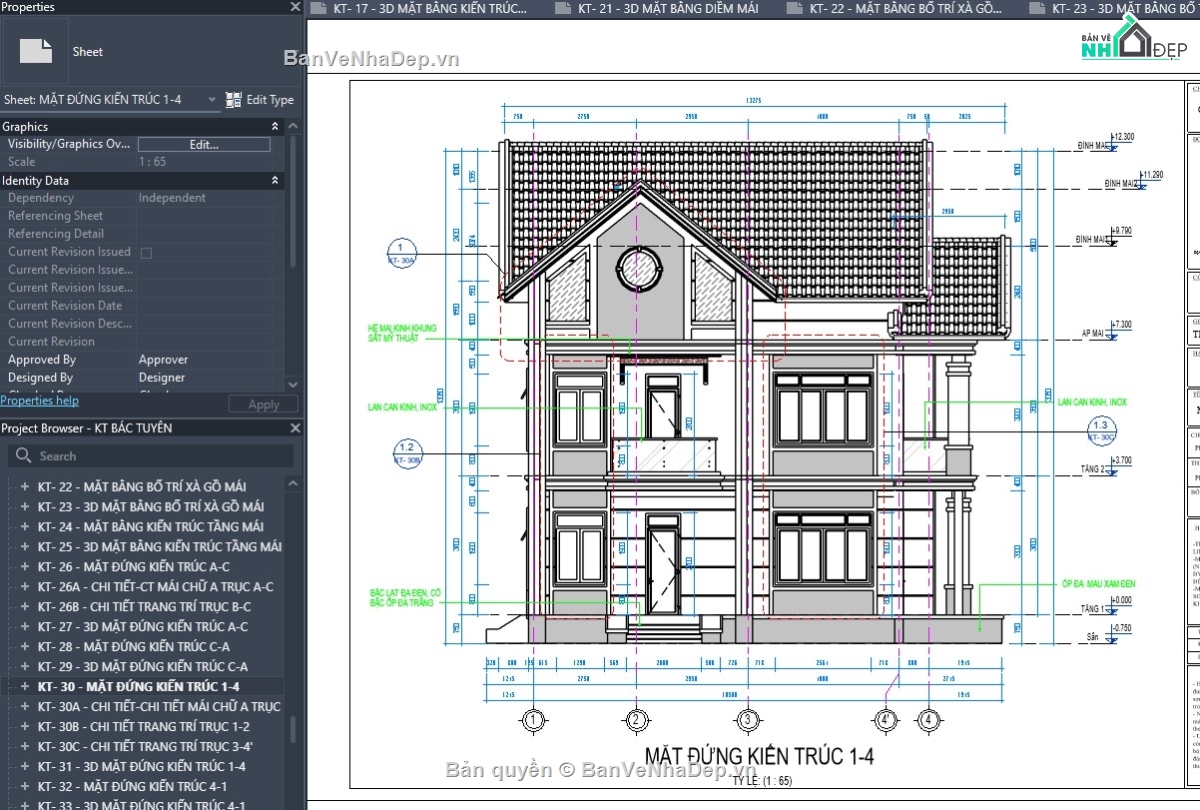The width and height of the screenshot is (1200, 810).
Task: Click the view icon on the KT-21 tab
Action: [x=563, y=9]
